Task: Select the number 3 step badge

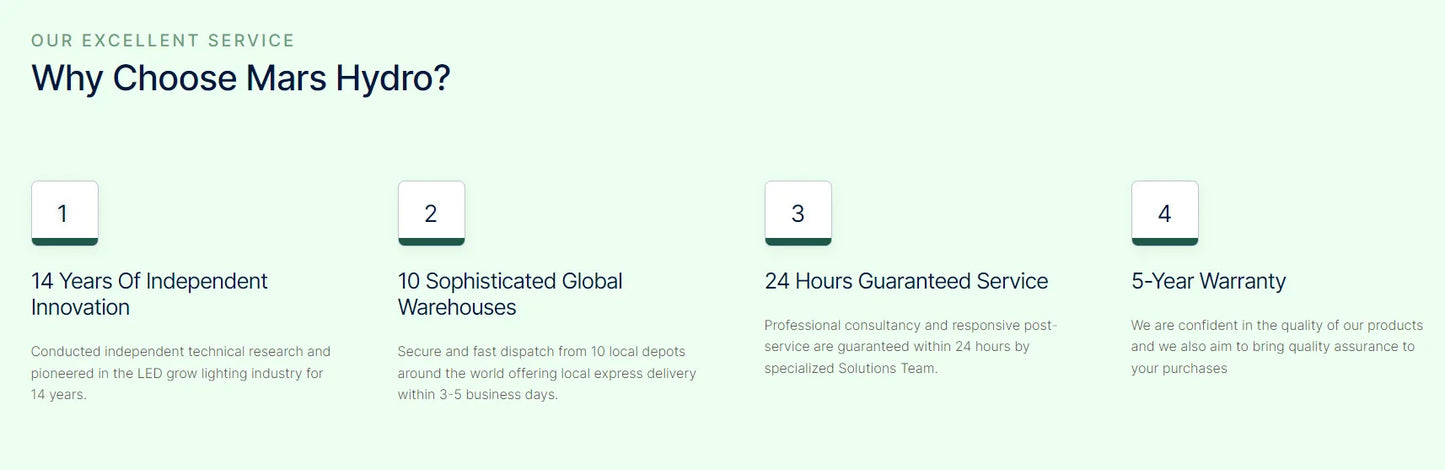Action: tap(798, 213)
